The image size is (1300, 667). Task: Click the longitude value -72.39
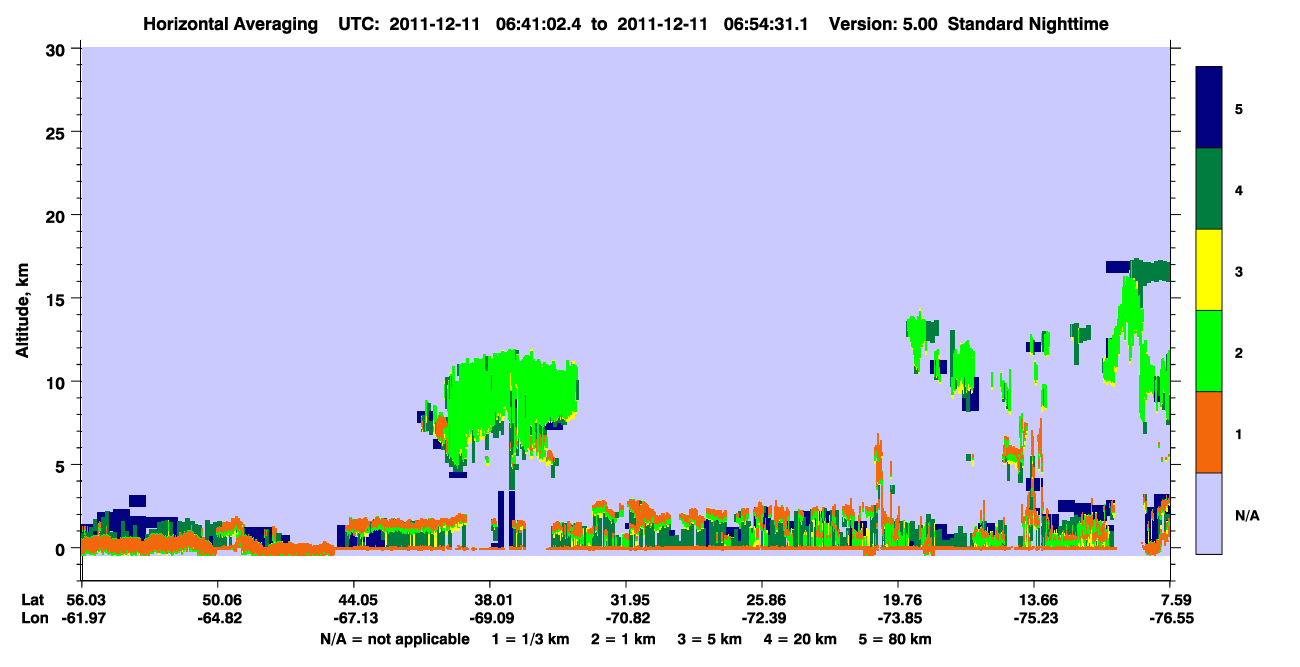tap(762, 619)
